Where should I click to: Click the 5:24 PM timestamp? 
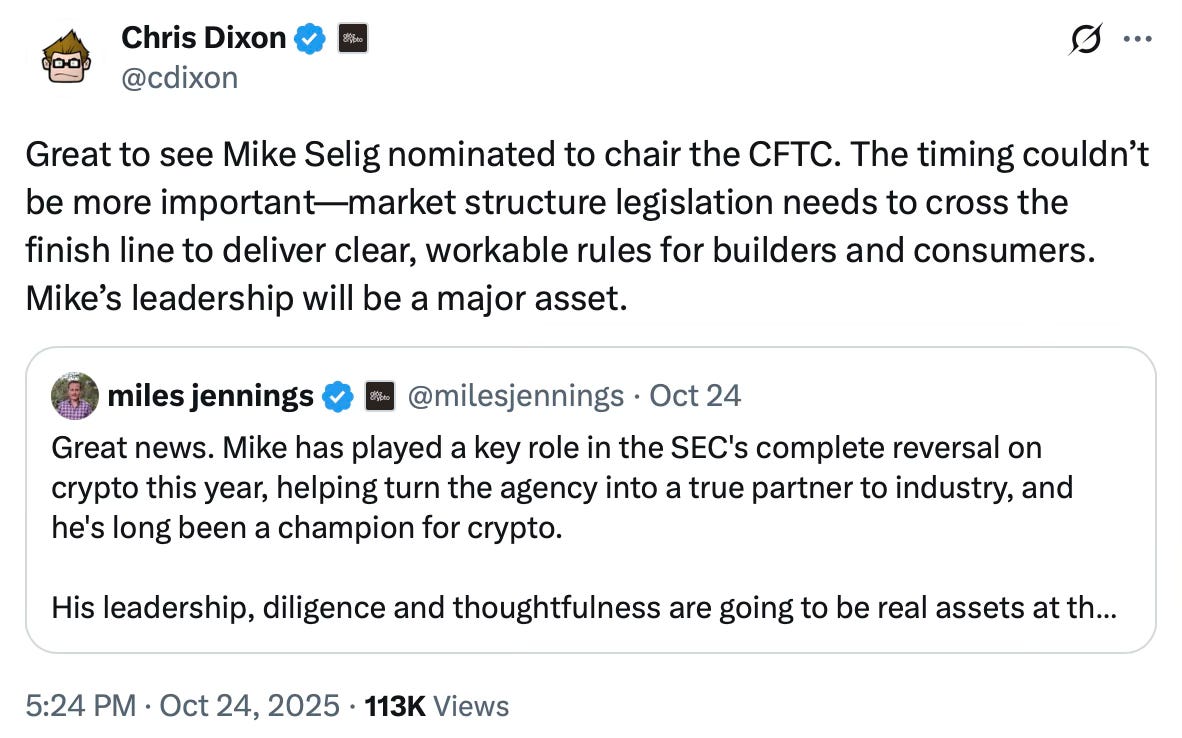tap(80, 706)
